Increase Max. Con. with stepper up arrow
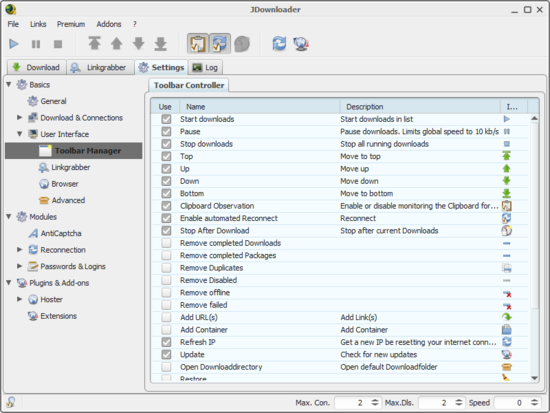Image resolution: width=550 pixels, height=413 pixels. pos(375,400)
